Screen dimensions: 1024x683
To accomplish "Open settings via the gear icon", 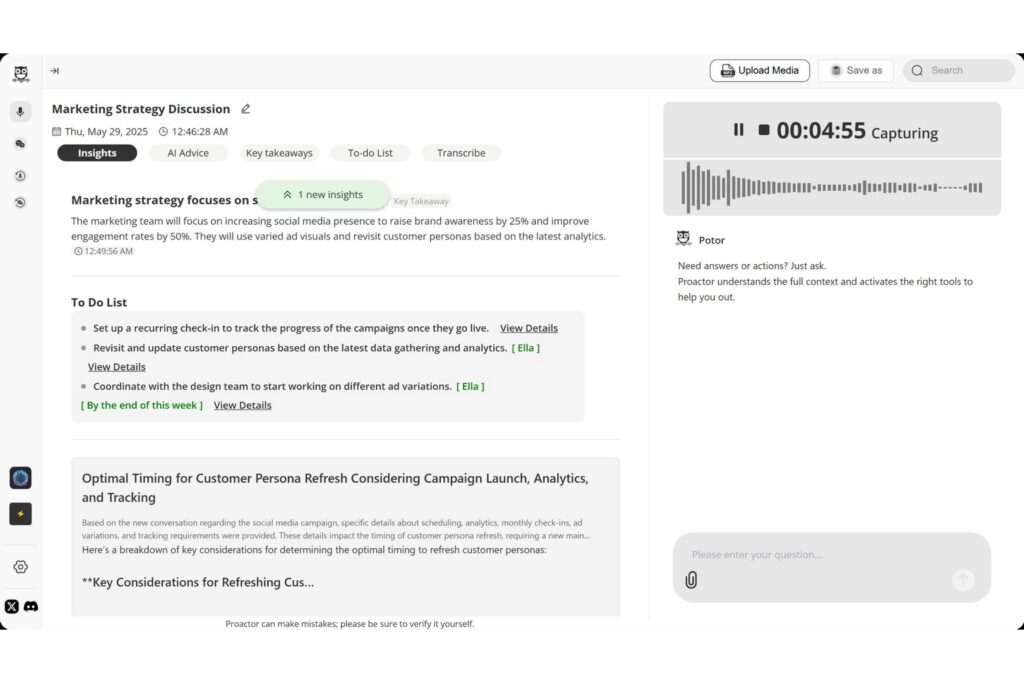I will pyautogui.click(x=20, y=567).
